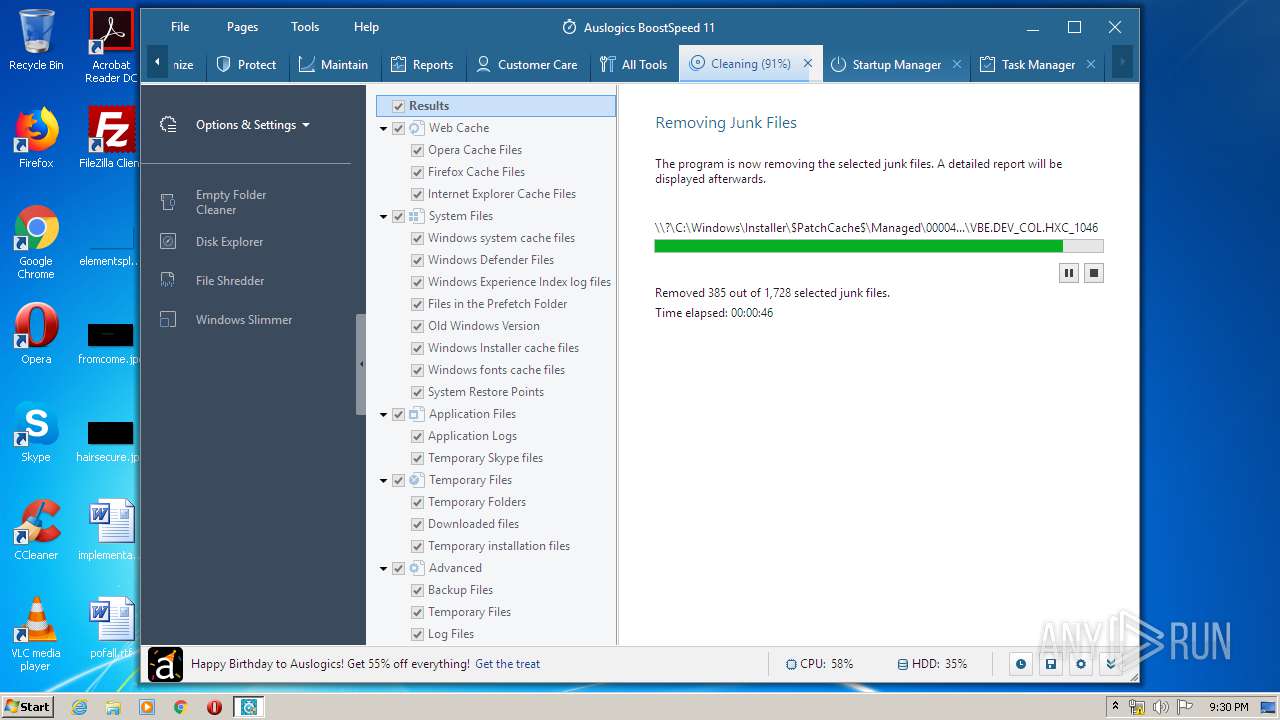The image size is (1280, 720).
Task: Launch Firefox from the desktop
Action: point(36,138)
